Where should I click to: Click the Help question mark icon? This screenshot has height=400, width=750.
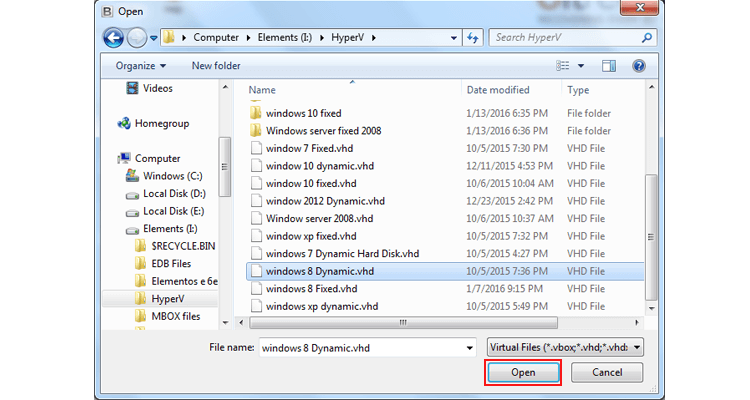click(639, 66)
